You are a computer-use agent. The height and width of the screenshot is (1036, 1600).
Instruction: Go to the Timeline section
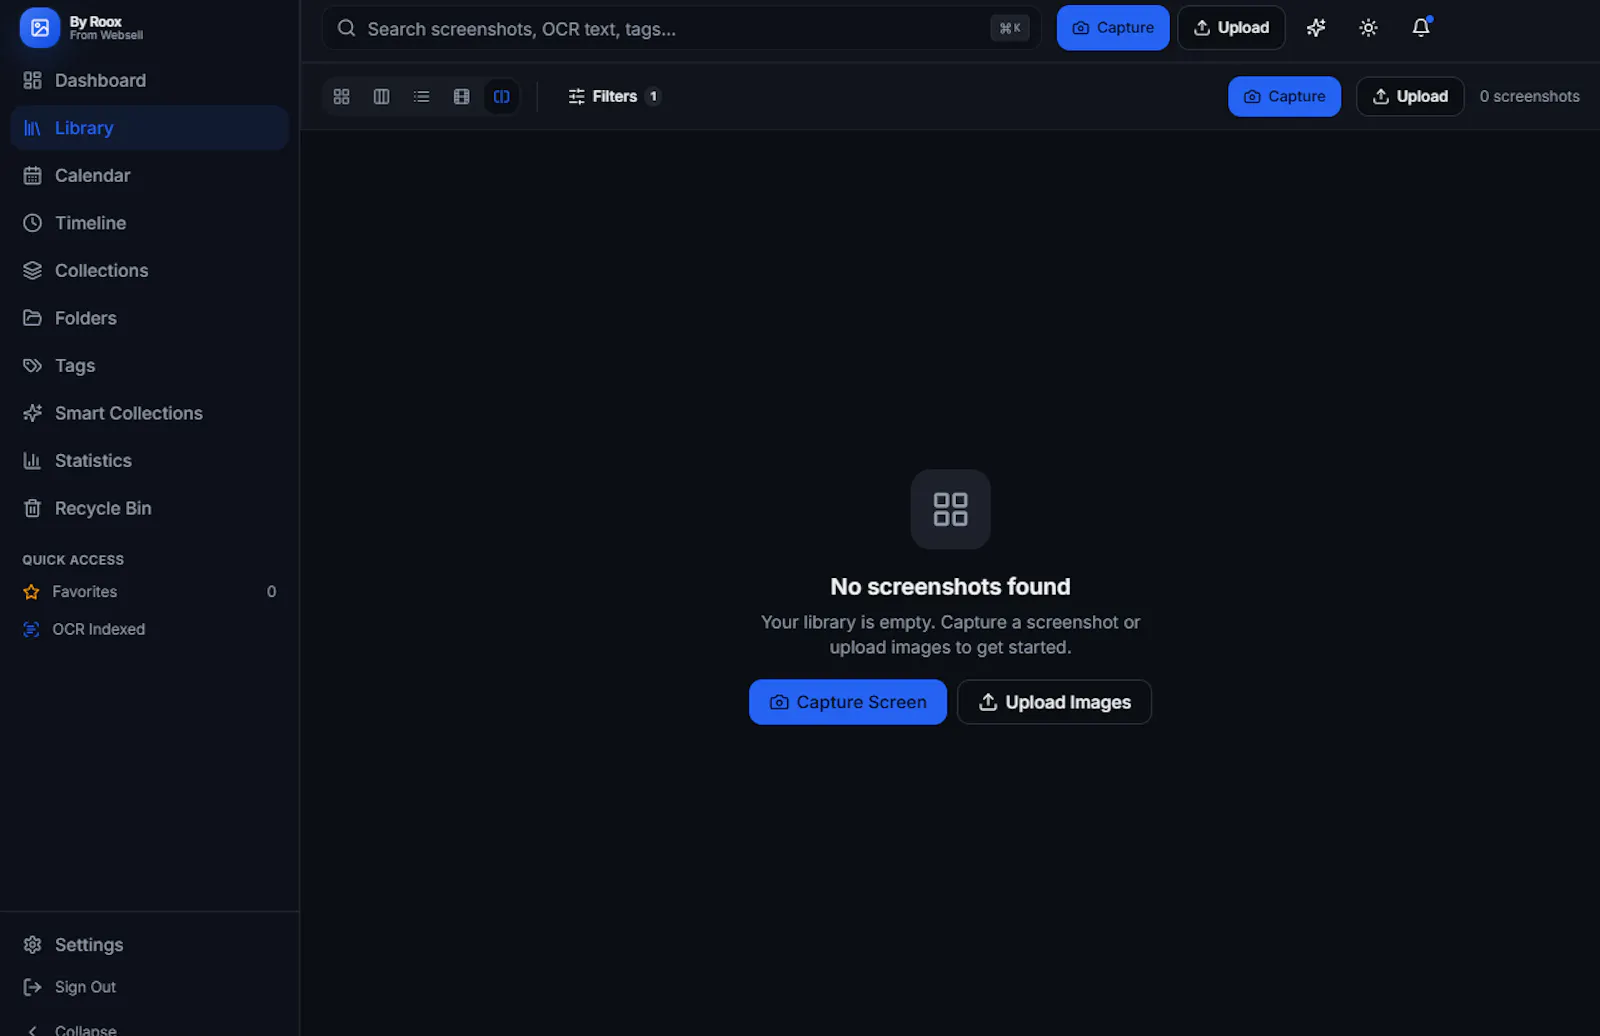coord(149,223)
